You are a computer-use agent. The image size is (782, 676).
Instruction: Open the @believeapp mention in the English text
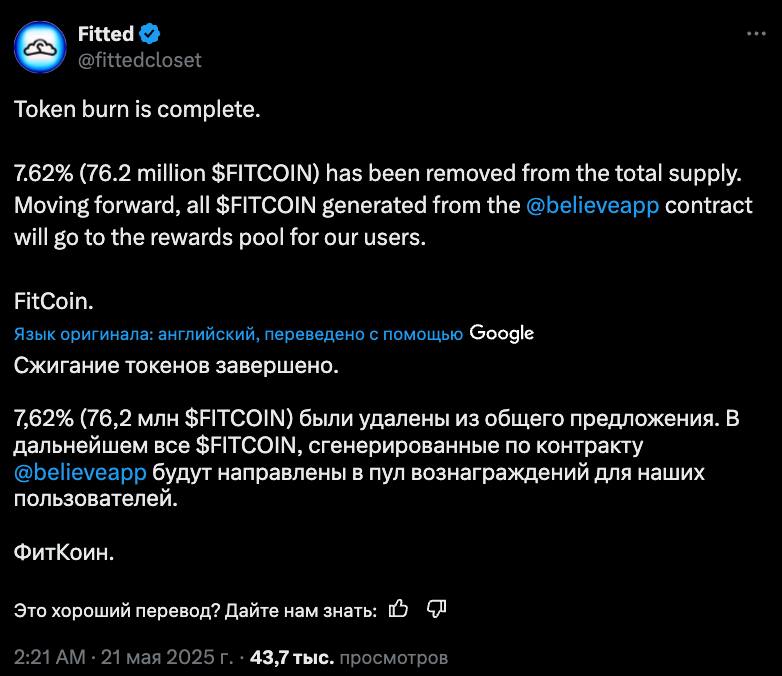point(592,206)
